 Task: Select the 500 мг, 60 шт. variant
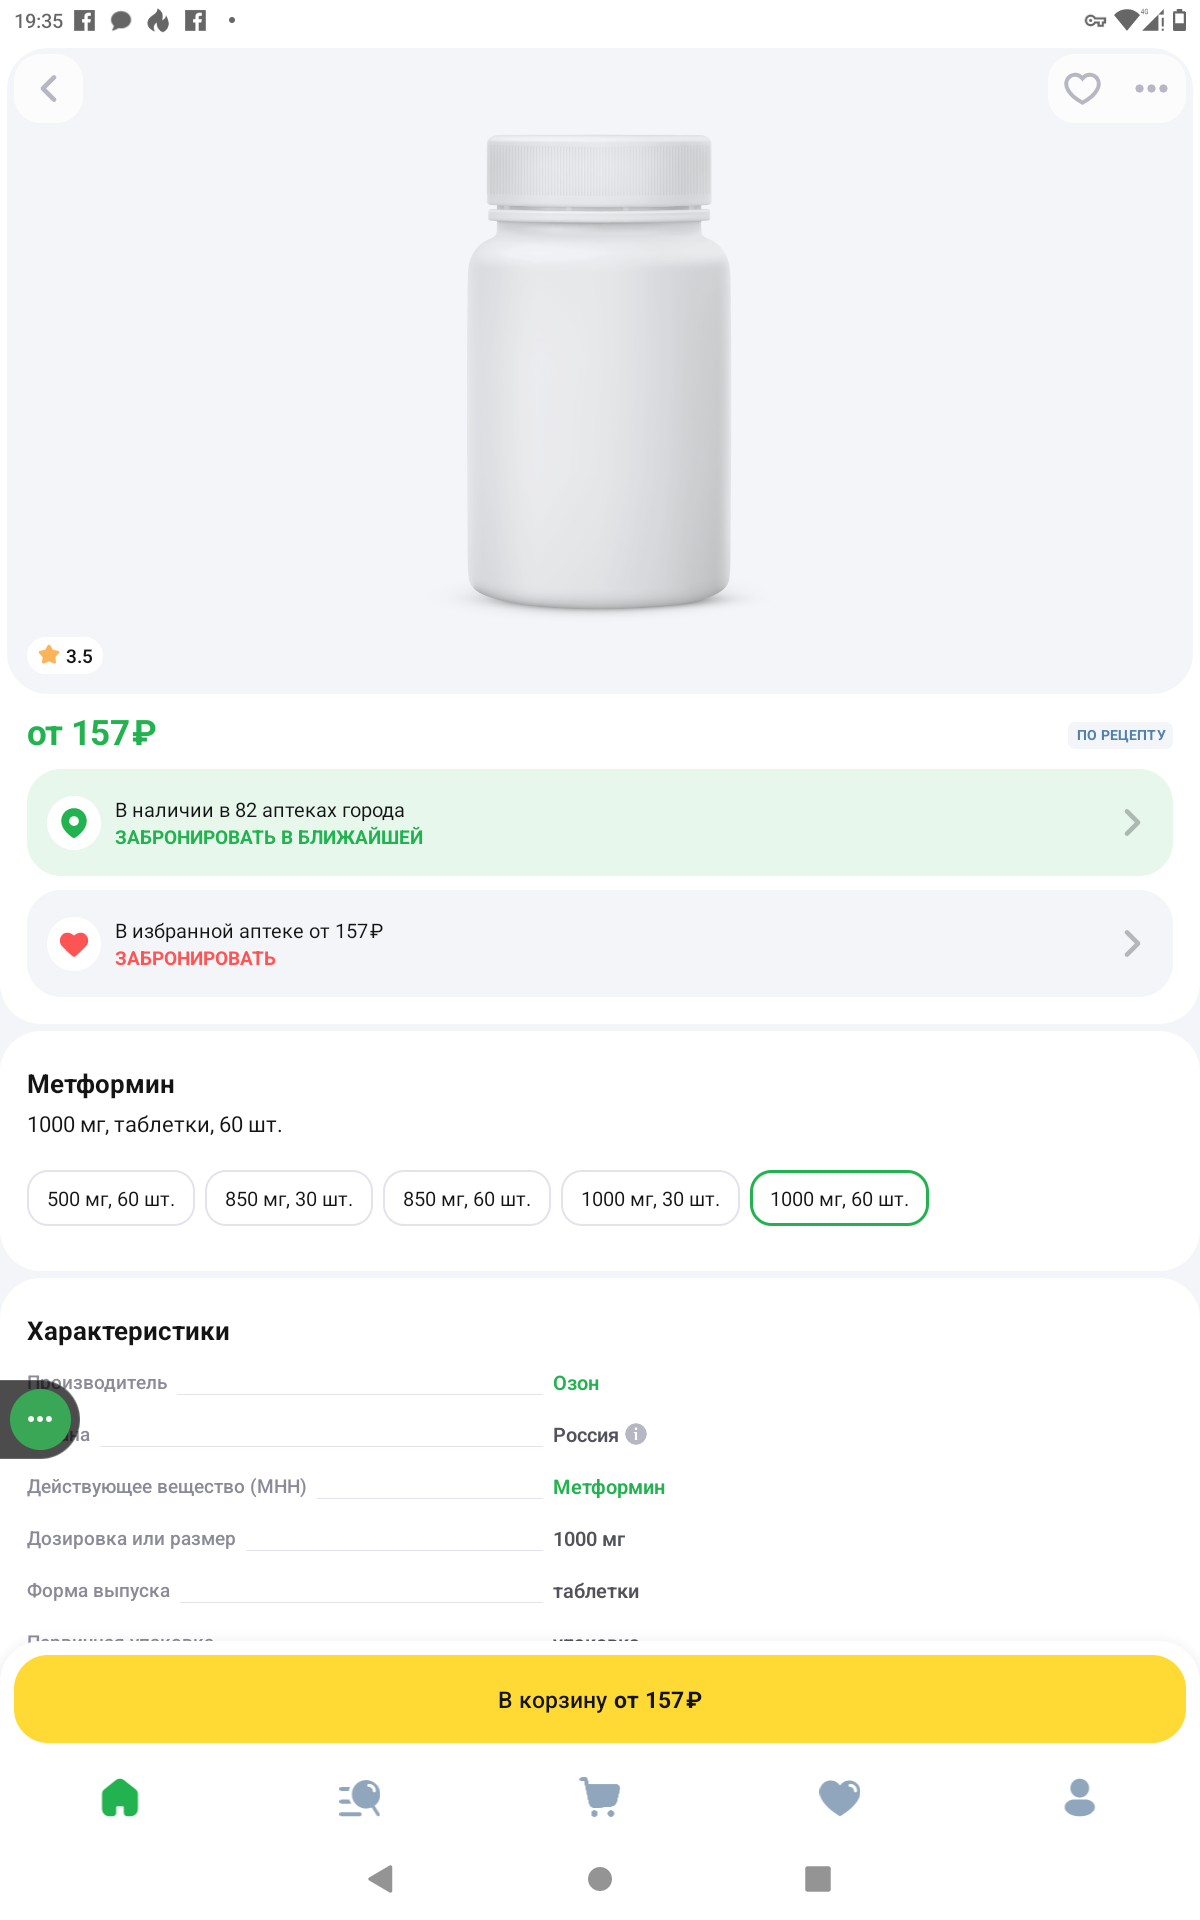click(111, 1198)
